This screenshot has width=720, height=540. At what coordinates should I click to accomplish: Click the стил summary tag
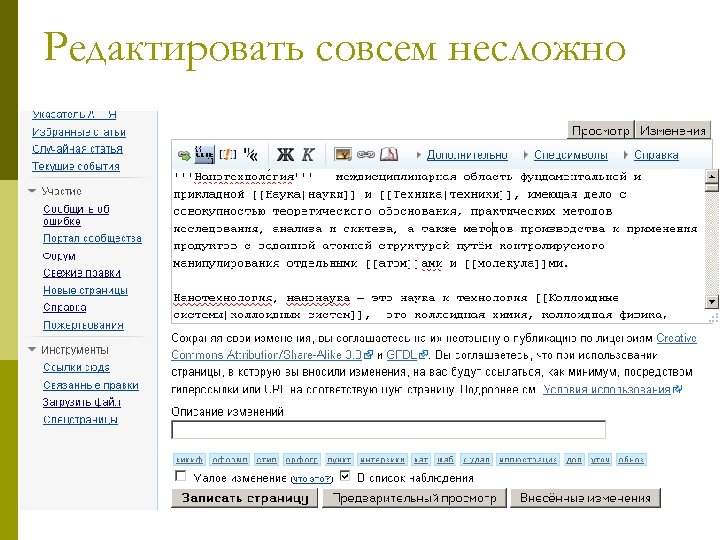[x=266, y=459]
